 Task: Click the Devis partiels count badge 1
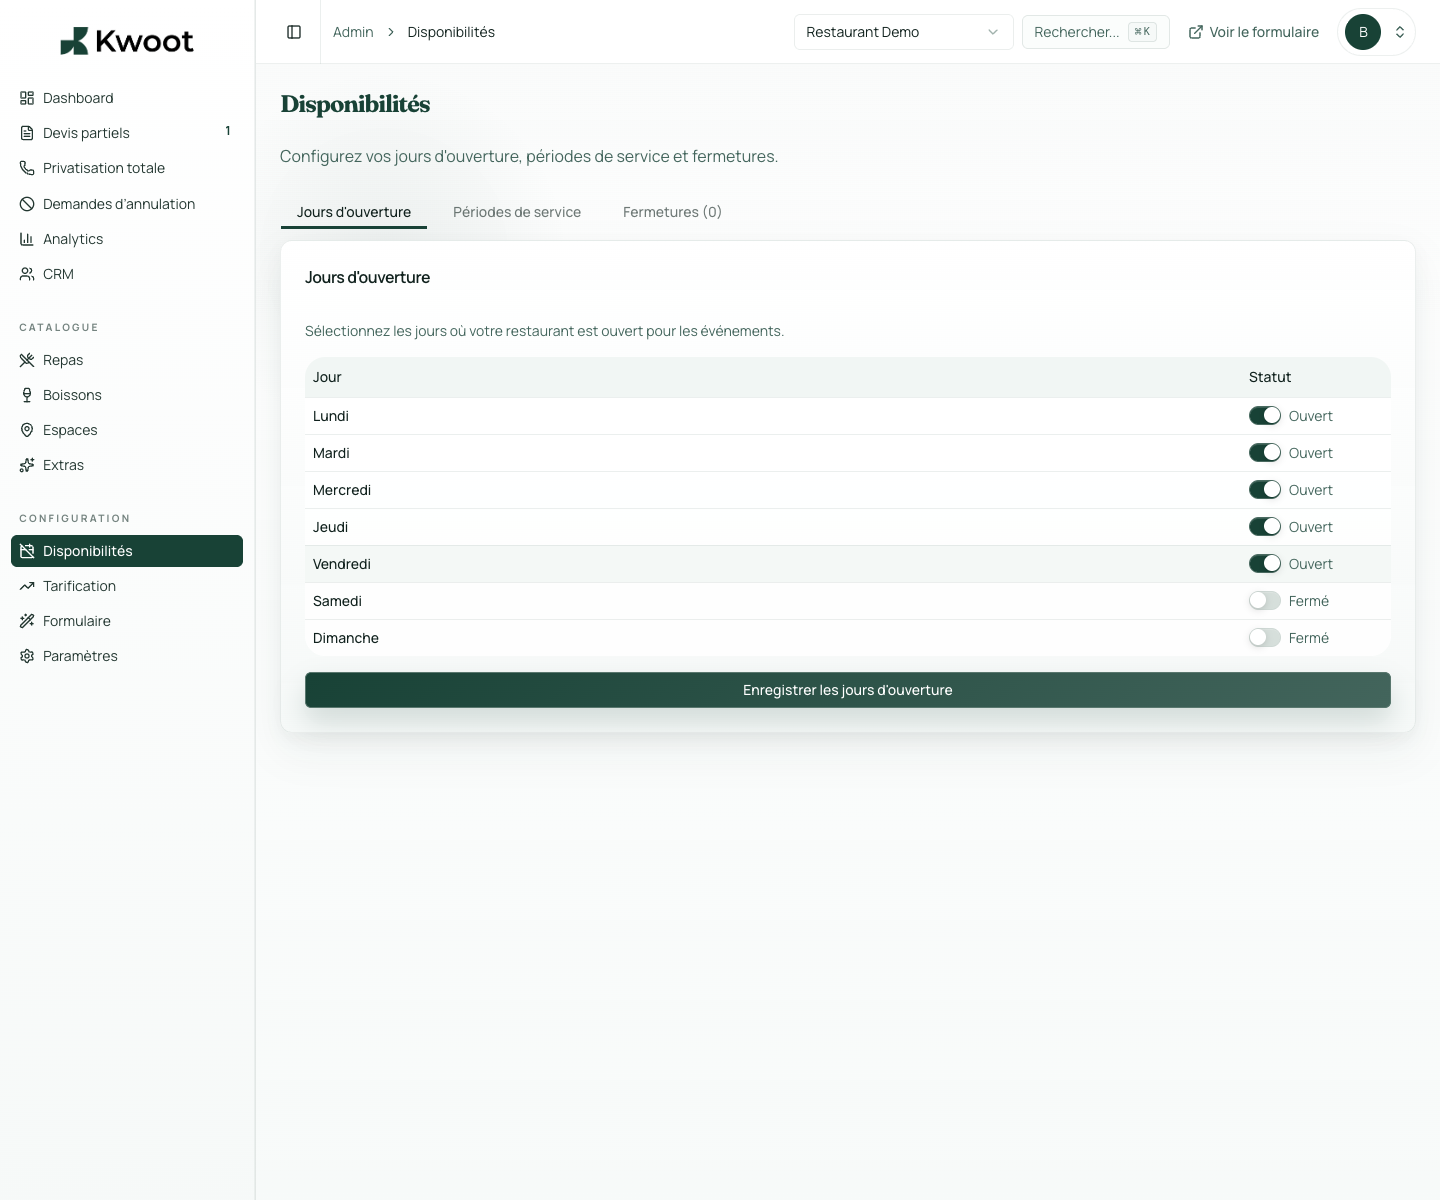[228, 131]
